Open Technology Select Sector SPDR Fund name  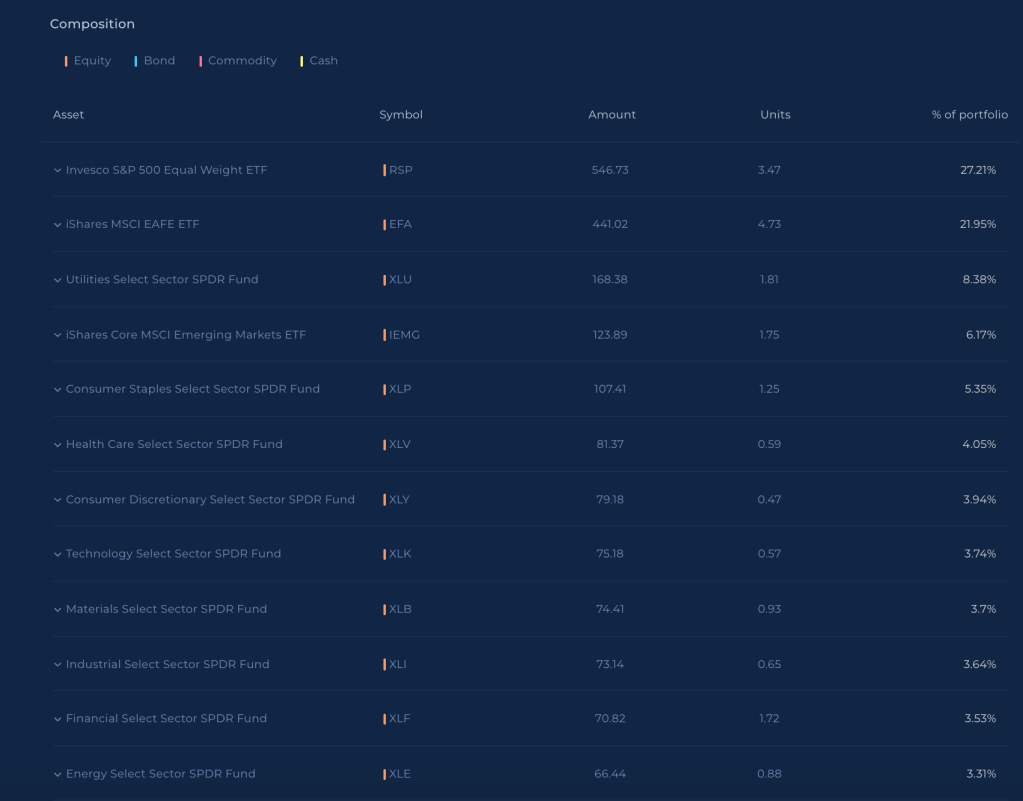[x=173, y=554]
